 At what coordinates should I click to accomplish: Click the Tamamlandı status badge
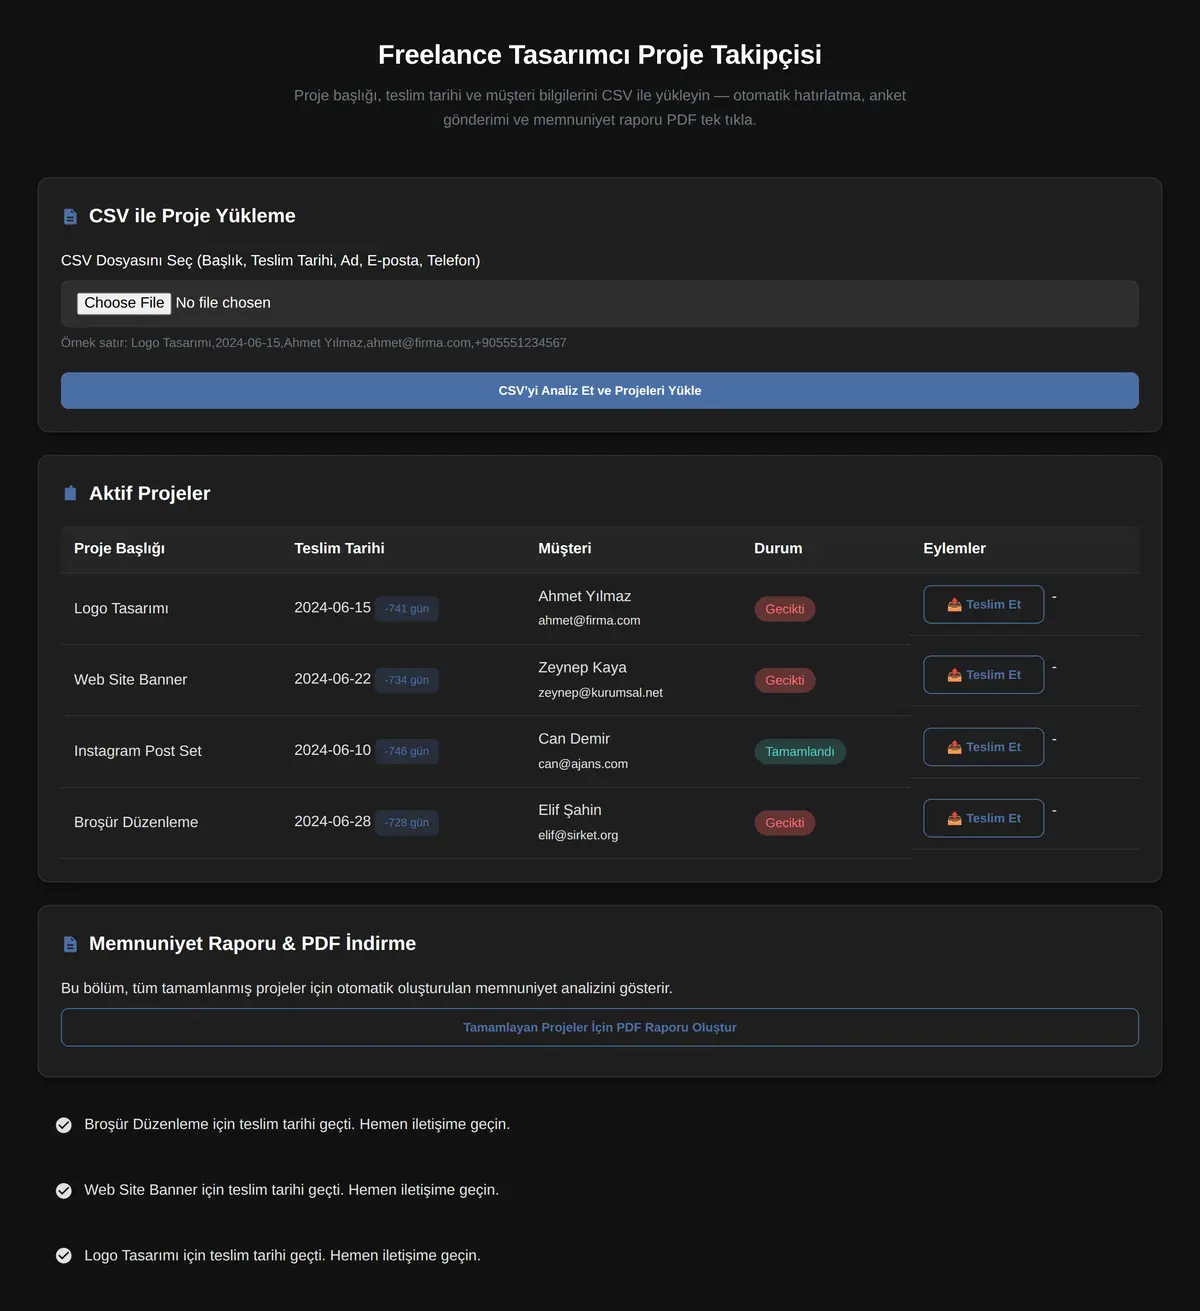coord(800,752)
